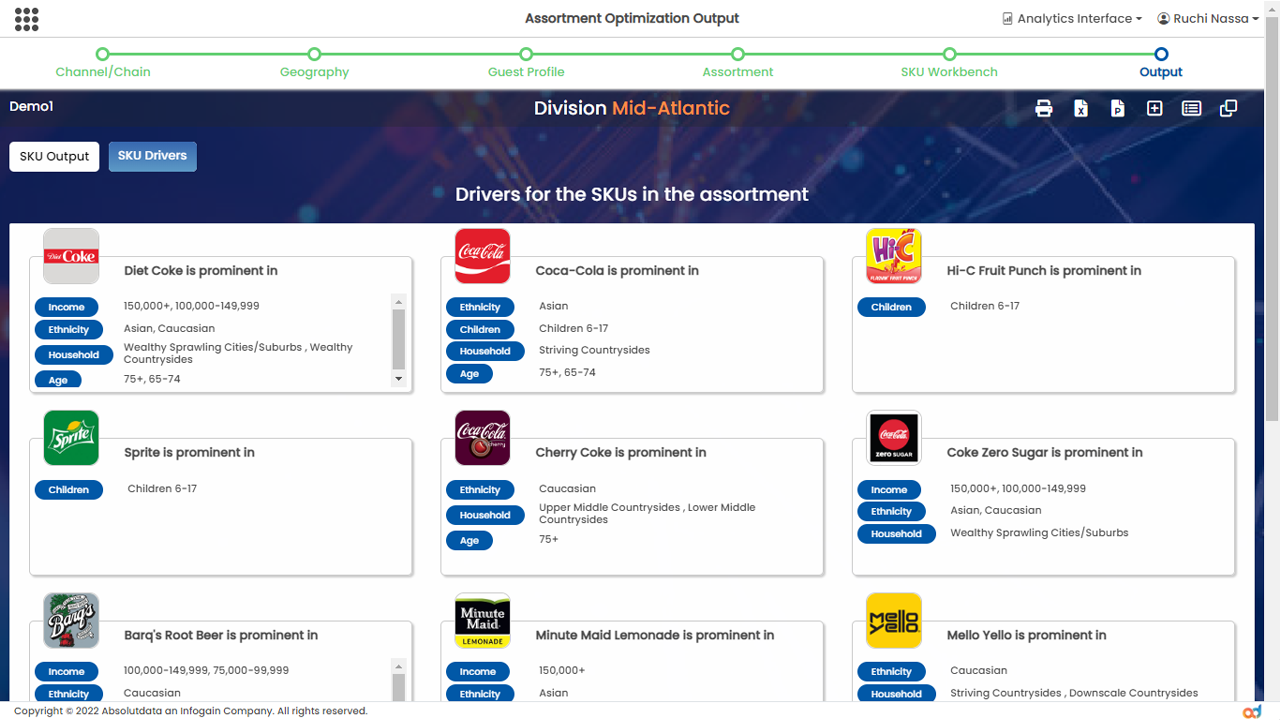The width and height of the screenshot is (1280, 720).
Task: Click Coca-Cola Age tag
Action: (470, 374)
